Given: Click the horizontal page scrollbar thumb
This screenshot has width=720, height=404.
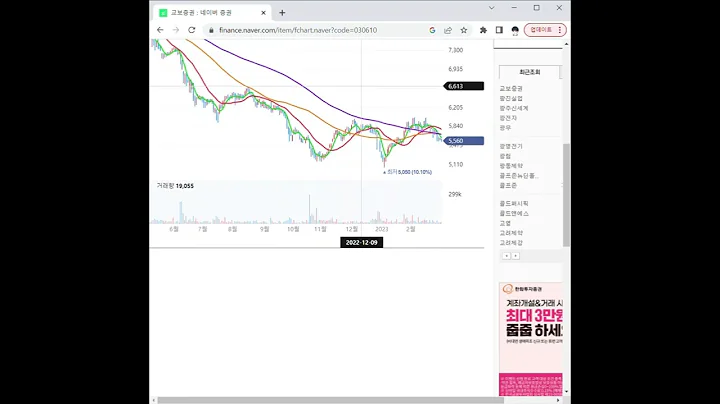Looking at the screenshot, I should point(331,400).
